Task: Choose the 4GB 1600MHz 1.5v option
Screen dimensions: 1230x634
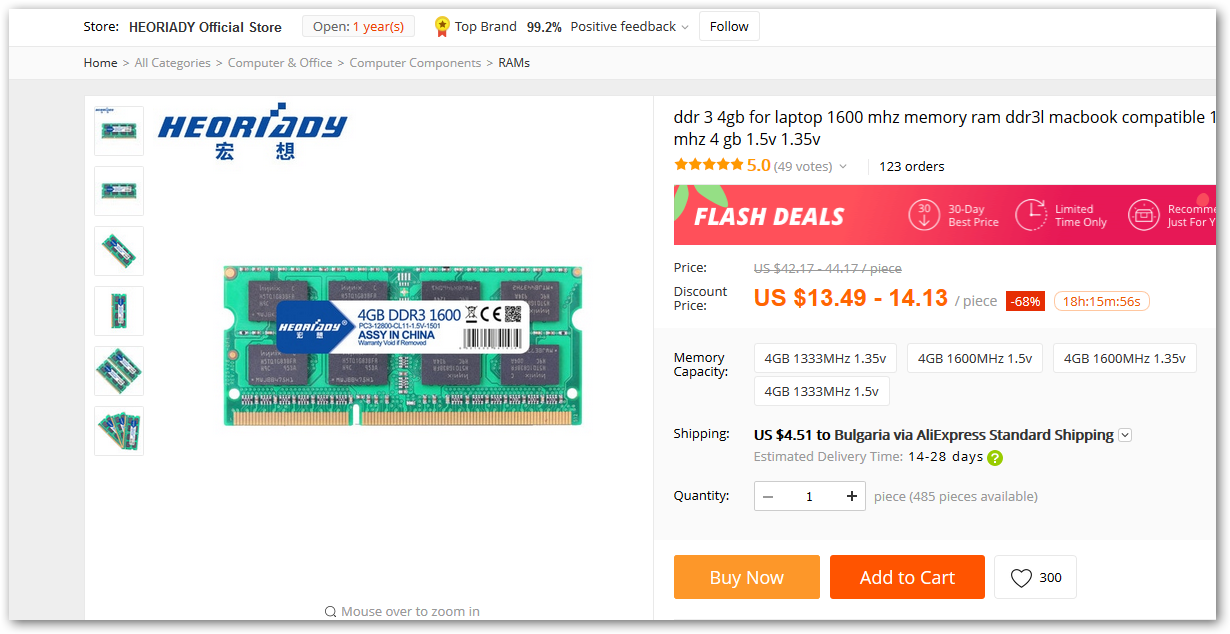Action: coord(975,358)
